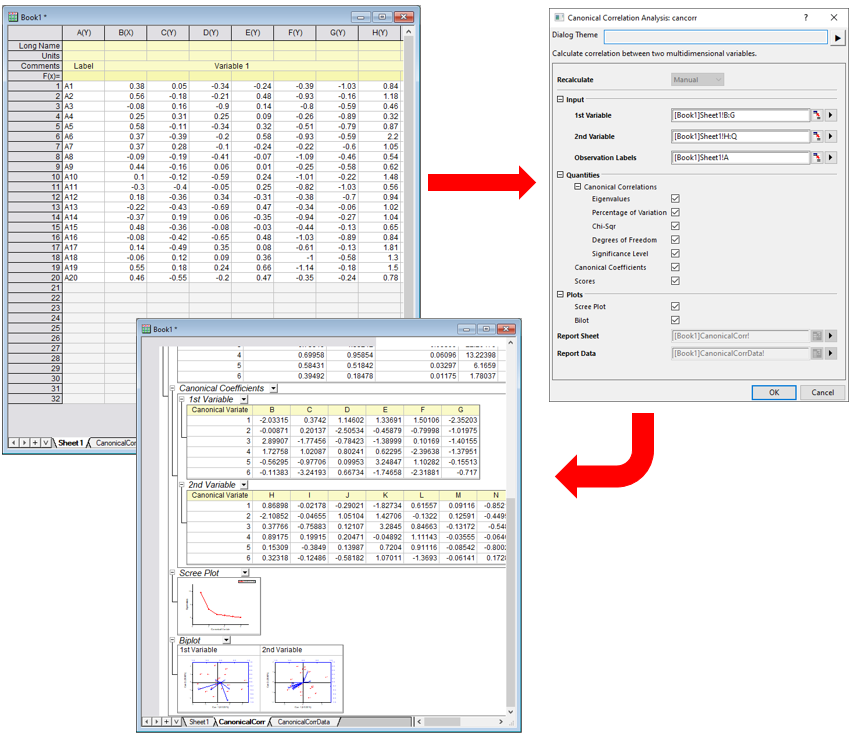The height and width of the screenshot is (740, 852).
Task: Click range selector icon for Observation Labels
Action: (x=816, y=158)
